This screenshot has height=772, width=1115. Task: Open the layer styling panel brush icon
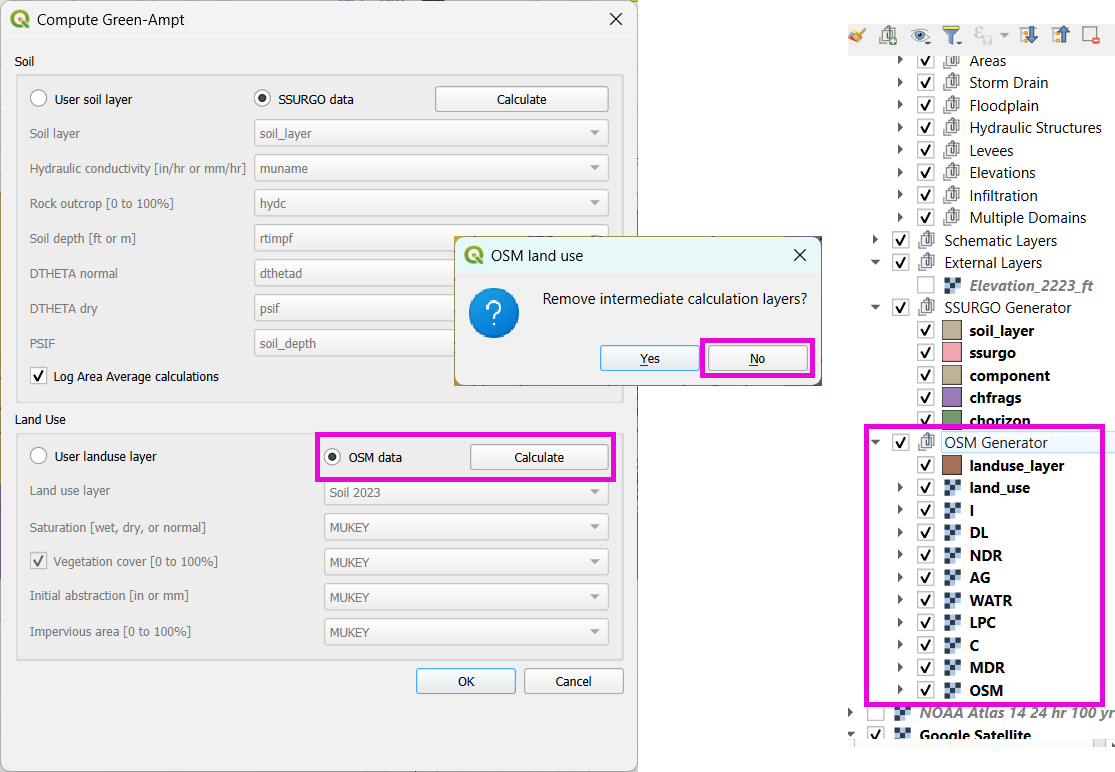point(857,35)
